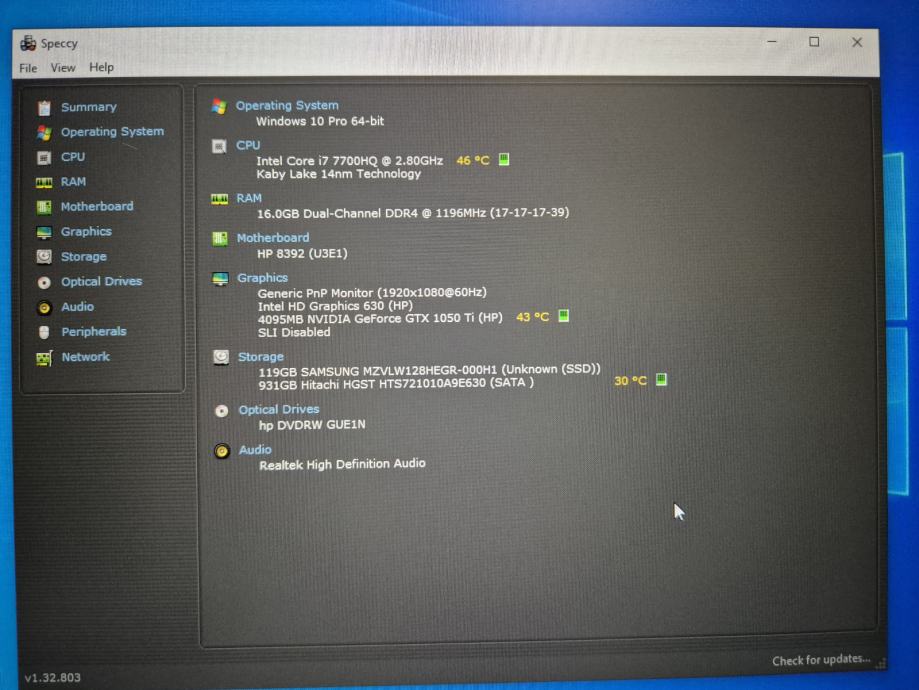Click the Graphics monitor icon in summary panel
The width and height of the screenshot is (919, 690).
[x=220, y=279]
